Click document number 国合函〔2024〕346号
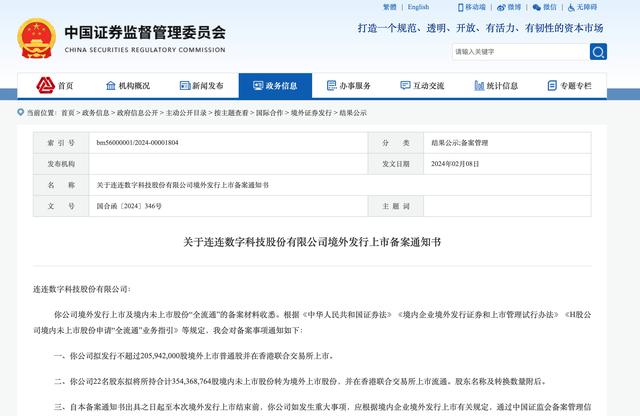 129,206
